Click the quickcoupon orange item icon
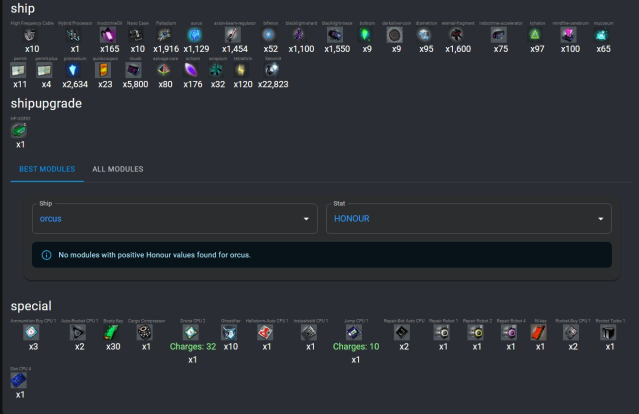 (x=104, y=70)
